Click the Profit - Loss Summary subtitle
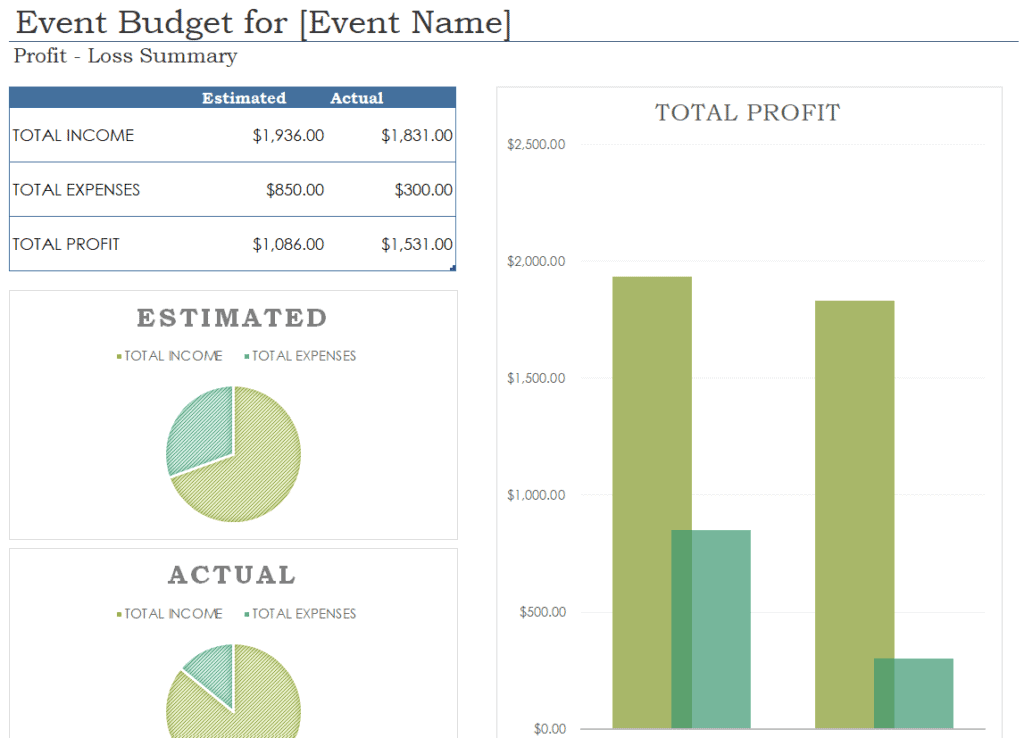 pyautogui.click(x=125, y=56)
